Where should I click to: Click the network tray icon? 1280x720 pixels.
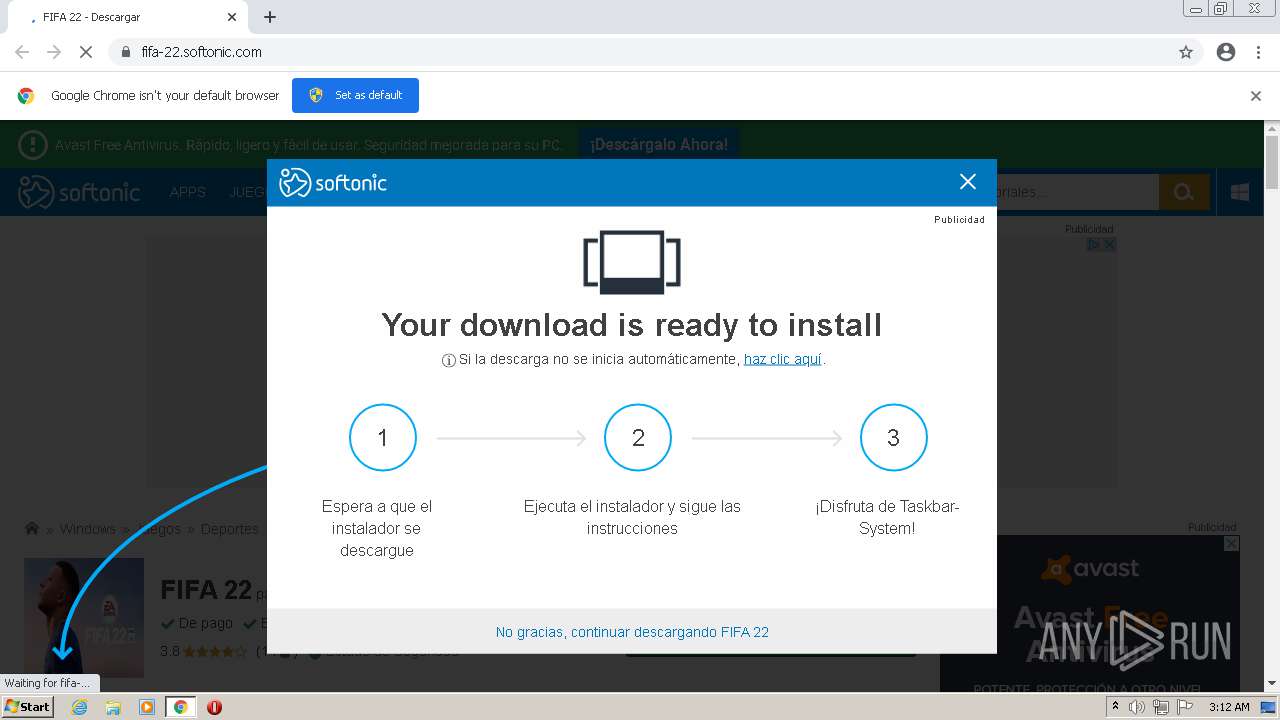pos(1160,707)
